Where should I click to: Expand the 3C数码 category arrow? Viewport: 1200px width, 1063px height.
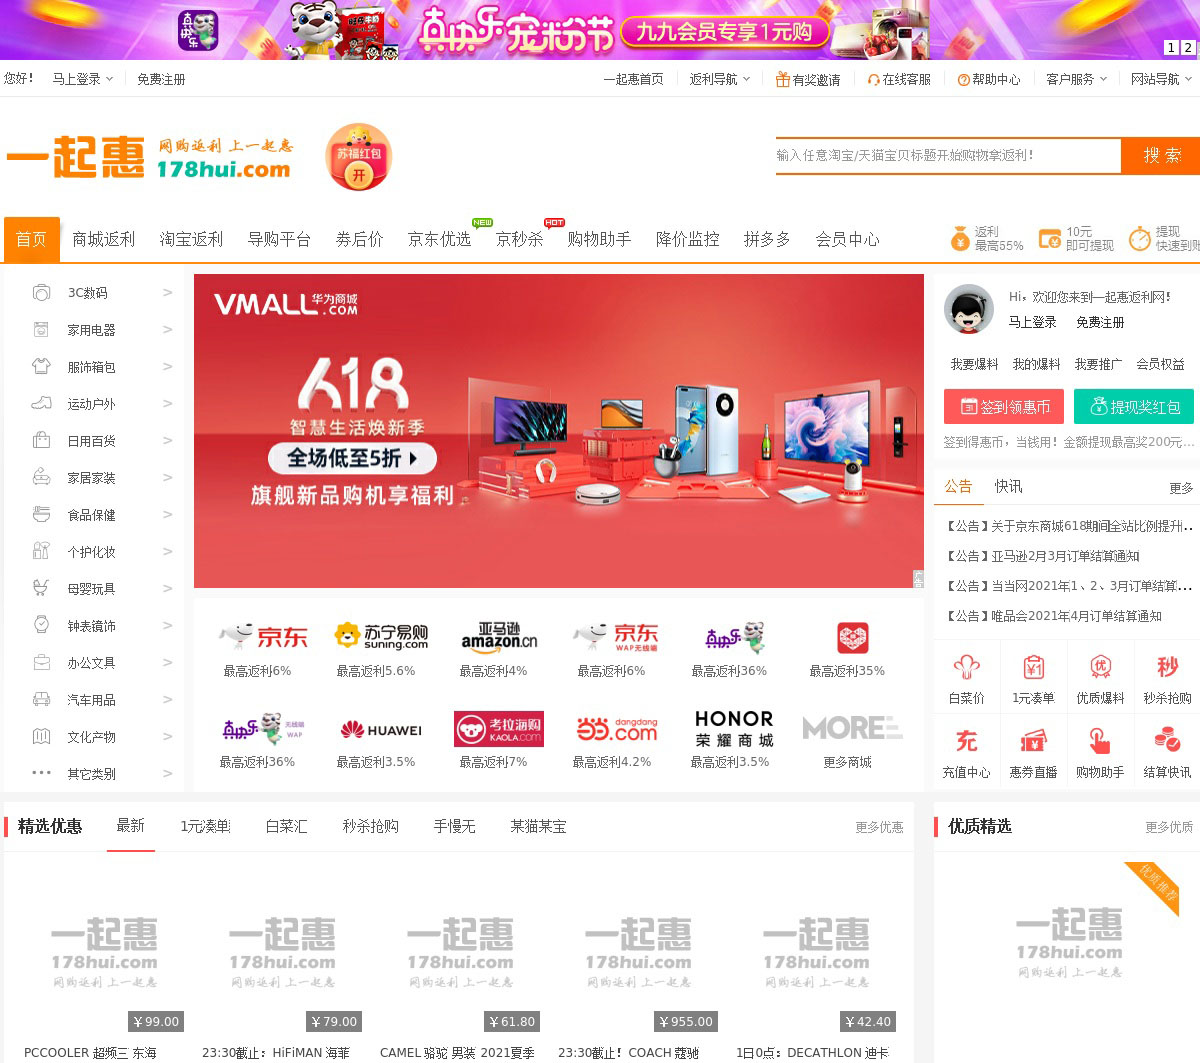pos(167,293)
